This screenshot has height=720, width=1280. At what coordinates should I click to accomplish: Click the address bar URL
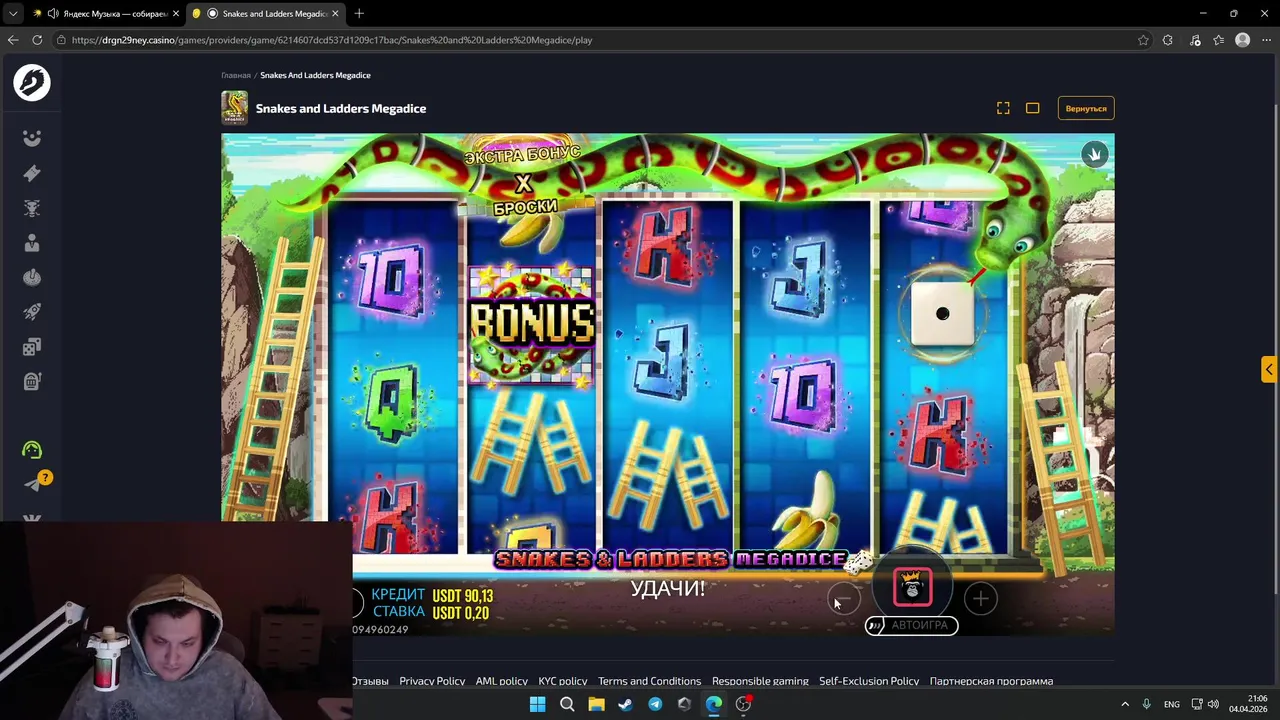(x=332, y=40)
